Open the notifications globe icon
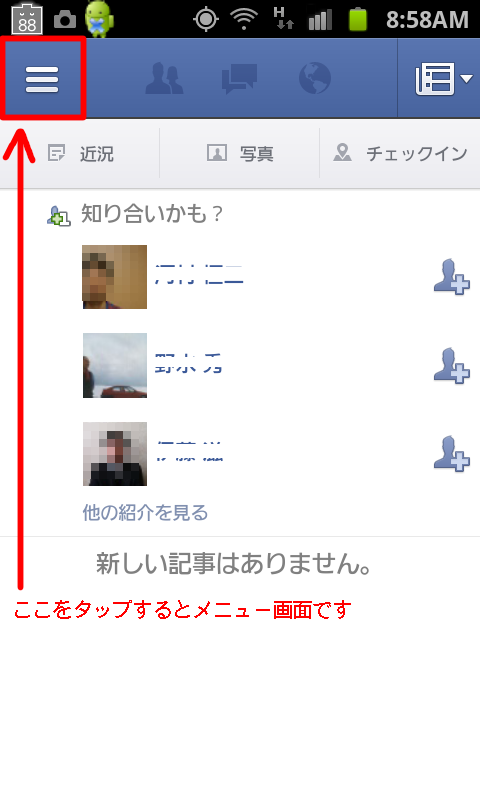The image size is (480, 800). tap(314, 79)
